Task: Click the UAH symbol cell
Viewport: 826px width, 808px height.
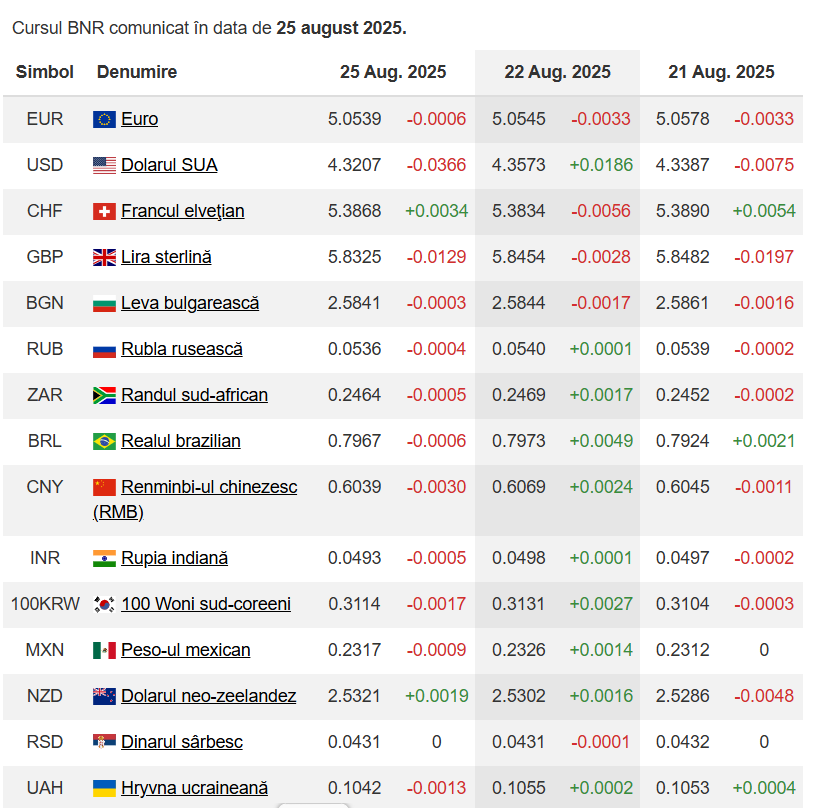Action: pos(45,787)
